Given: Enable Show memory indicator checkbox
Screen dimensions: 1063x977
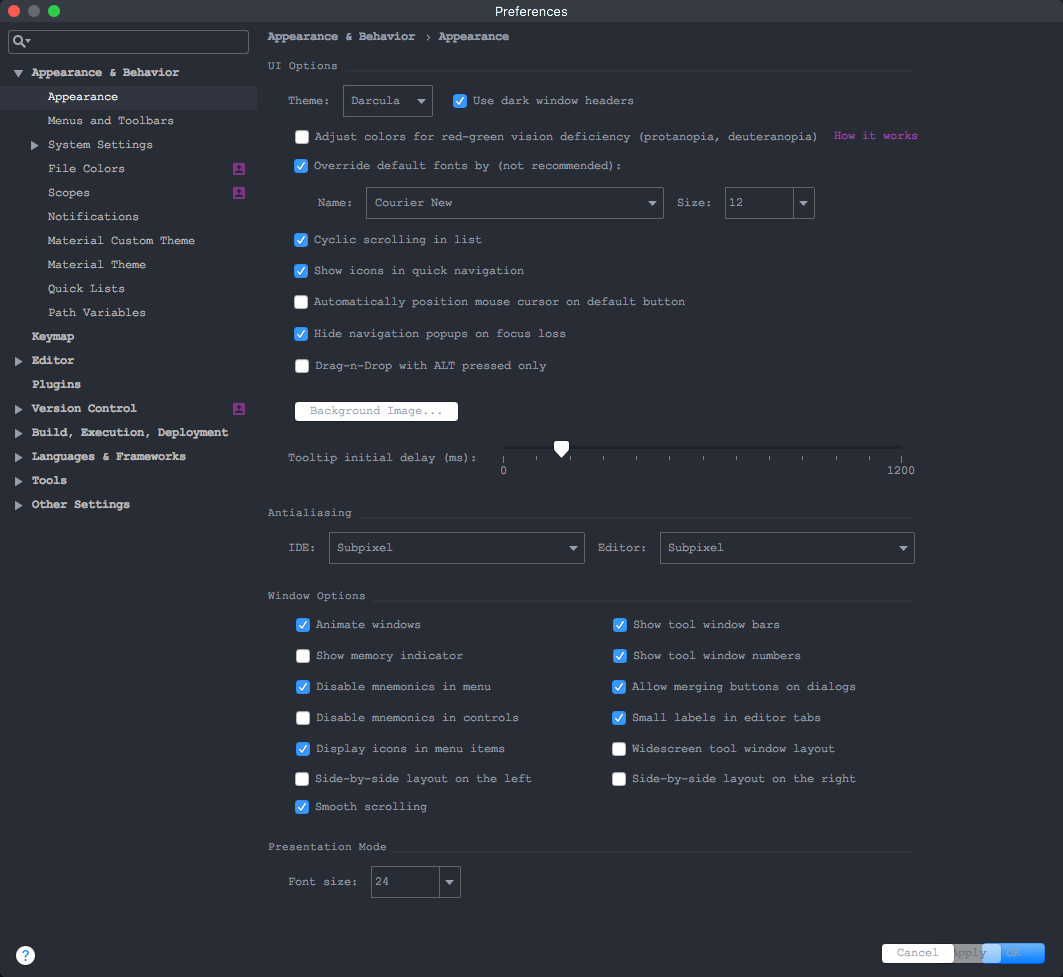Looking at the screenshot, I should tap(303, 656).
